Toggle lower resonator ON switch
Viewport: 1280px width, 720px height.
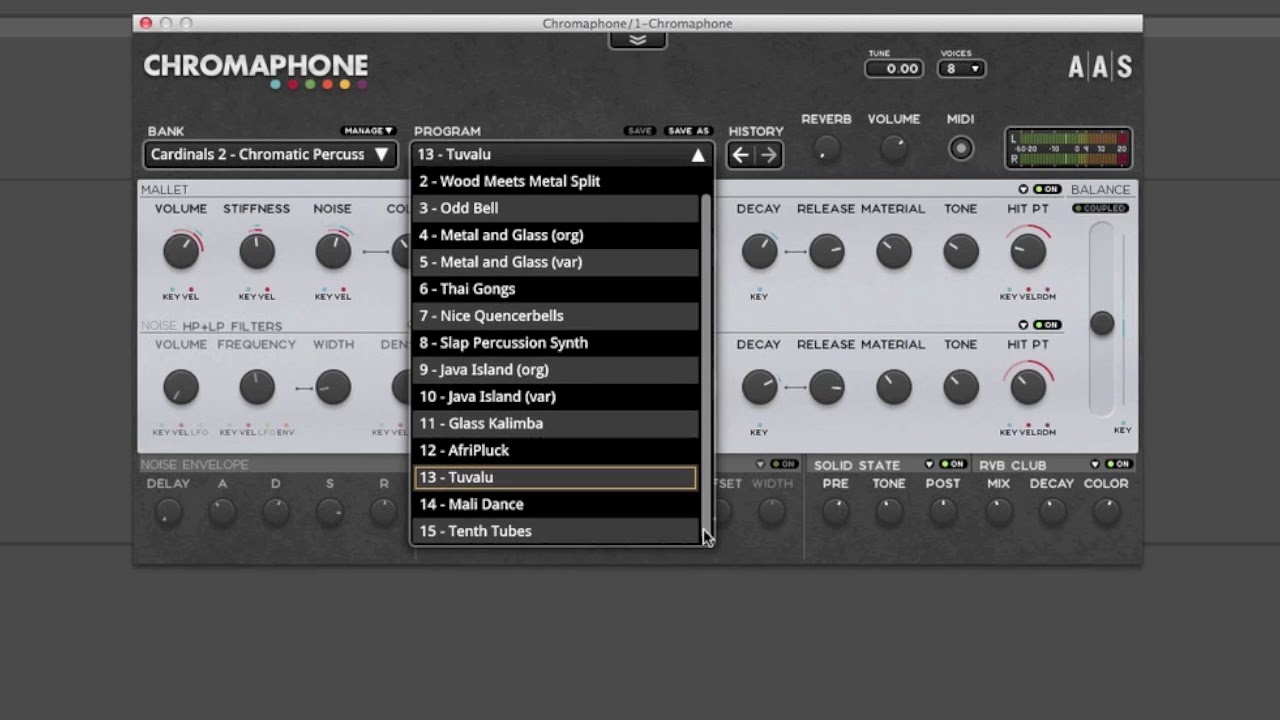(x=1047, y=325)
